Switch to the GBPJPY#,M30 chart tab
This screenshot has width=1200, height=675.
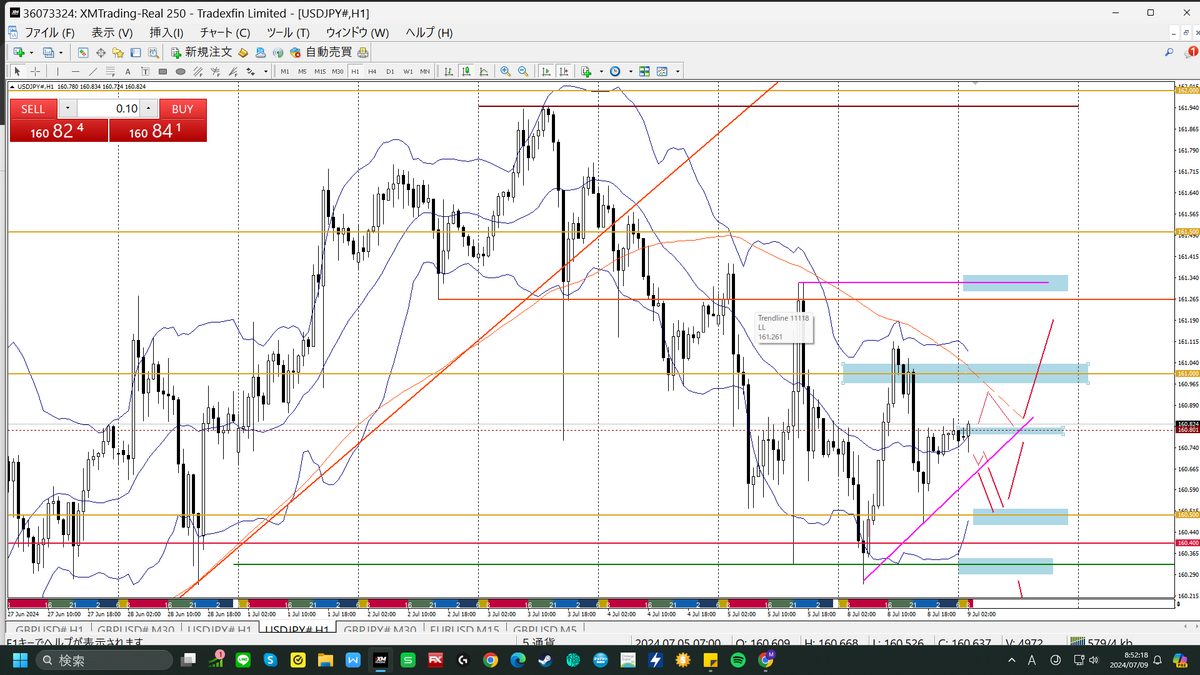point(380,629)
